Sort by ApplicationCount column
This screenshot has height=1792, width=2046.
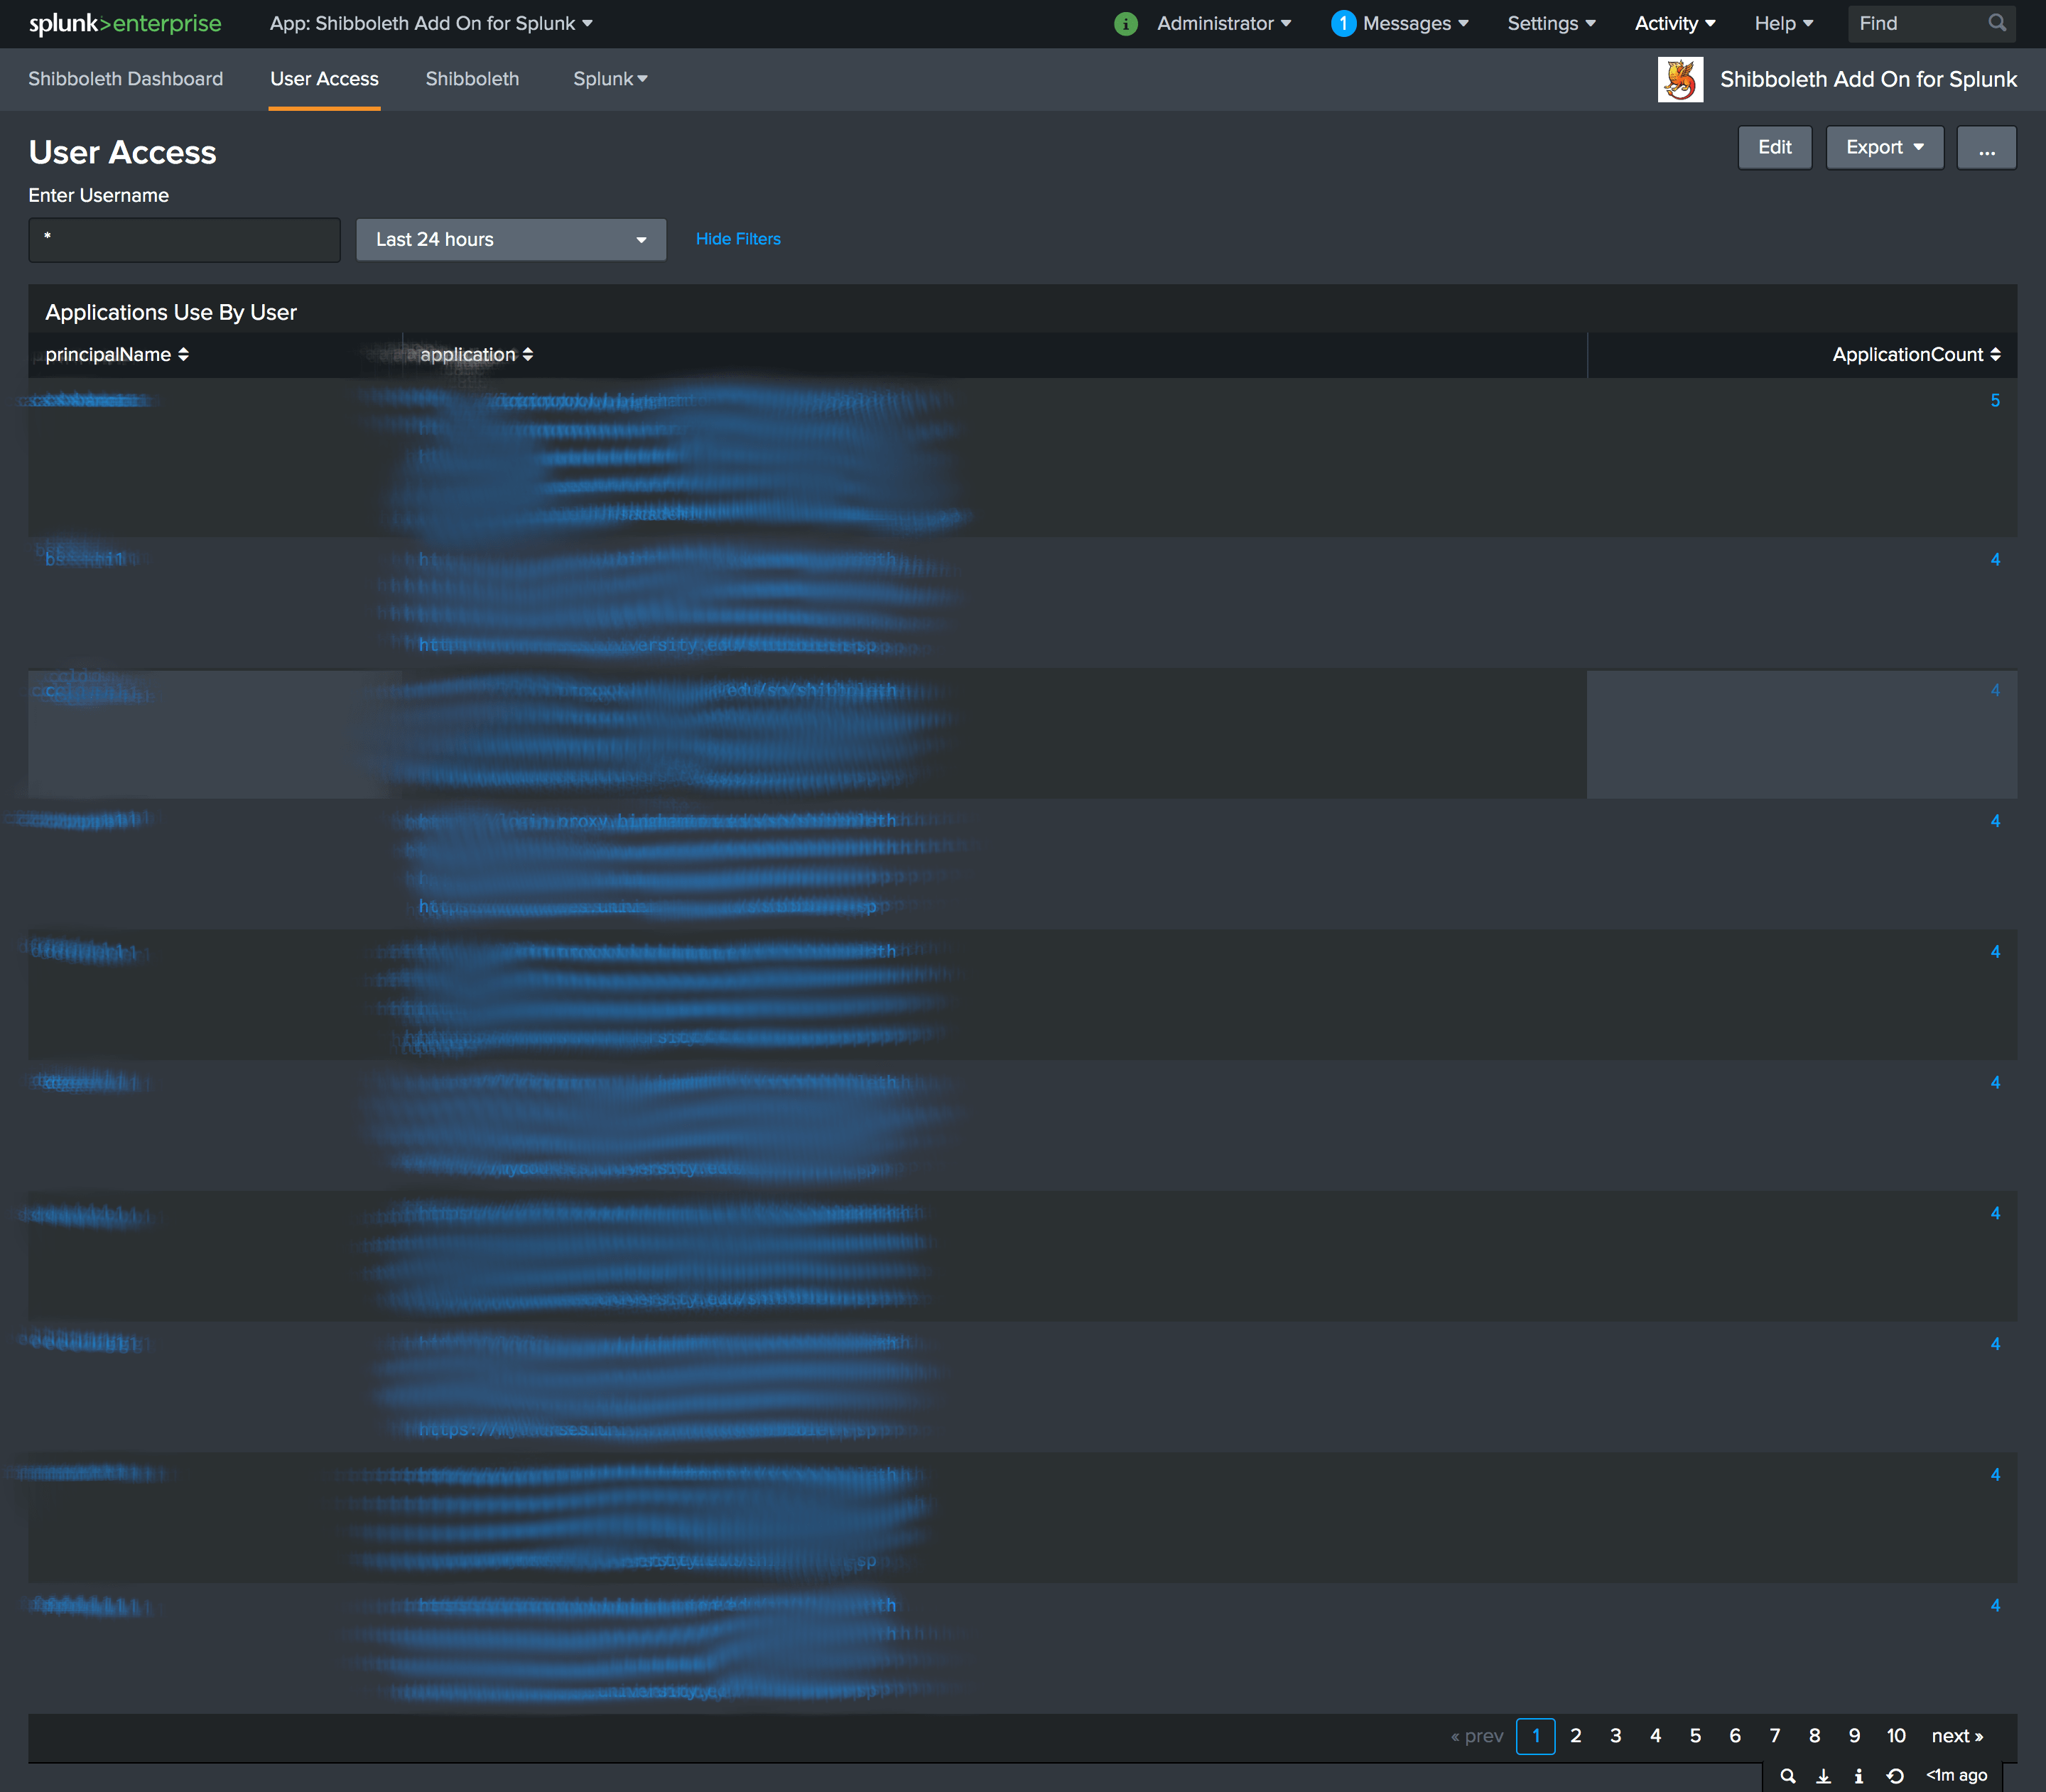1916,355
